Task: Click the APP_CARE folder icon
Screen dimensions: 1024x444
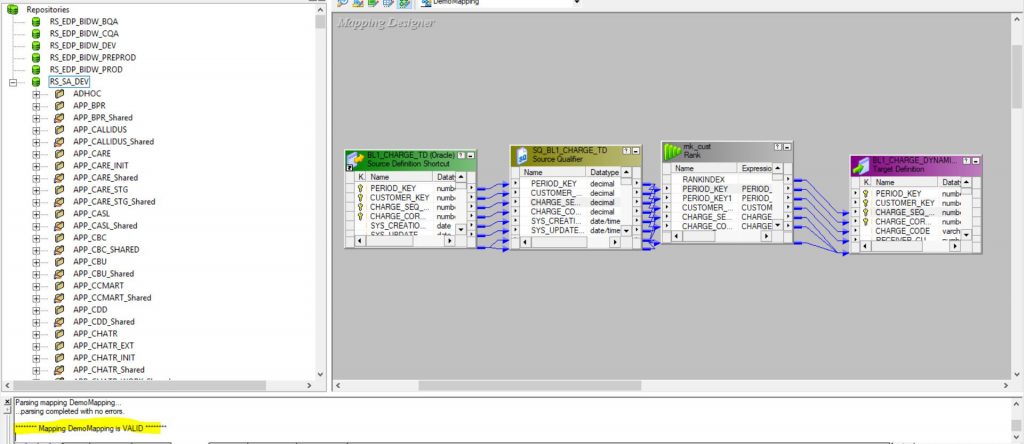Action: click(59, 153)
